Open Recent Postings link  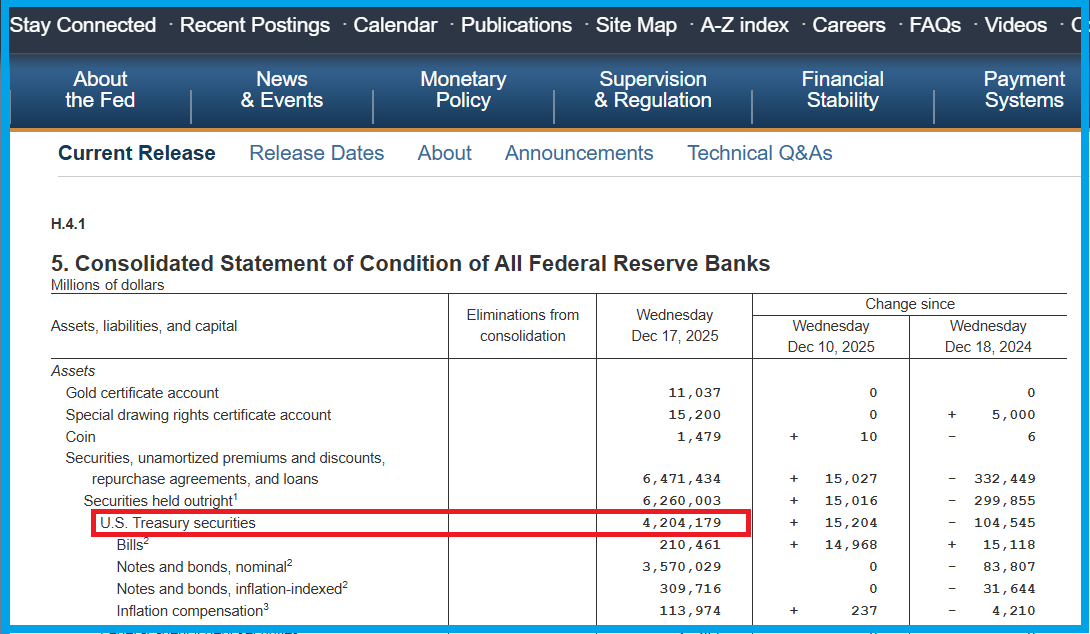coord(255,25)
